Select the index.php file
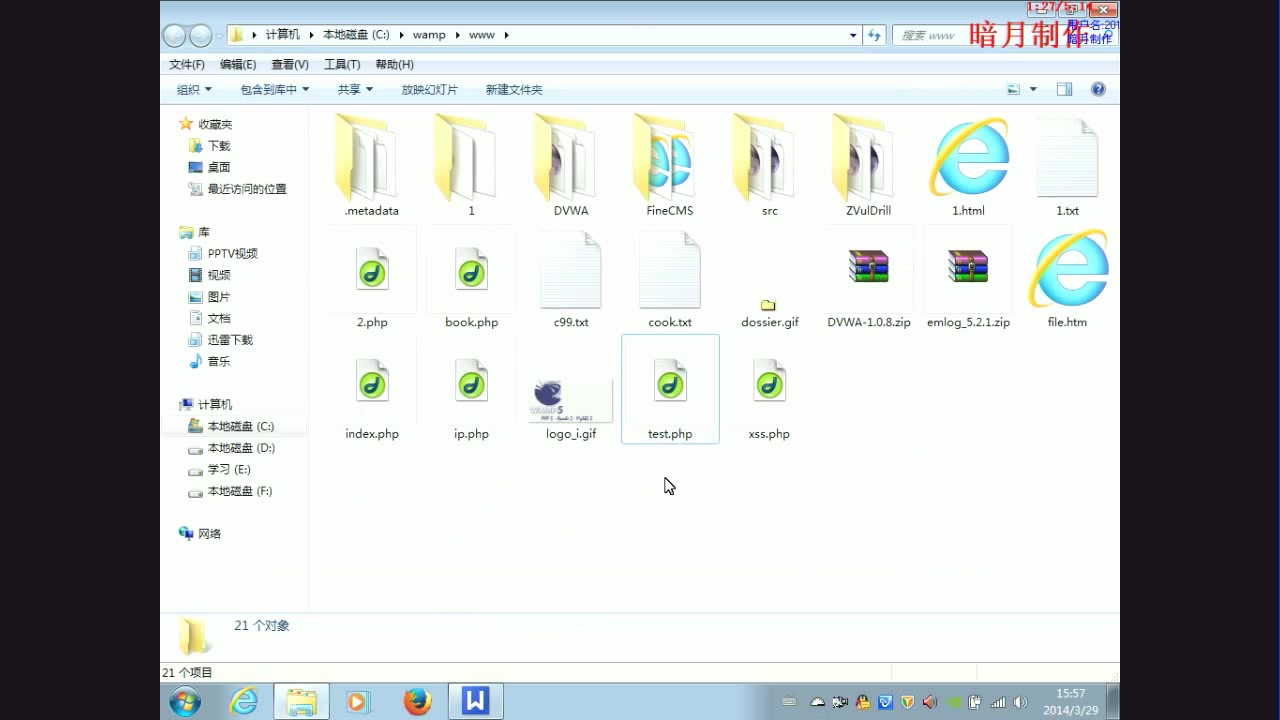The image size is (1280, 720). point(372,389)
